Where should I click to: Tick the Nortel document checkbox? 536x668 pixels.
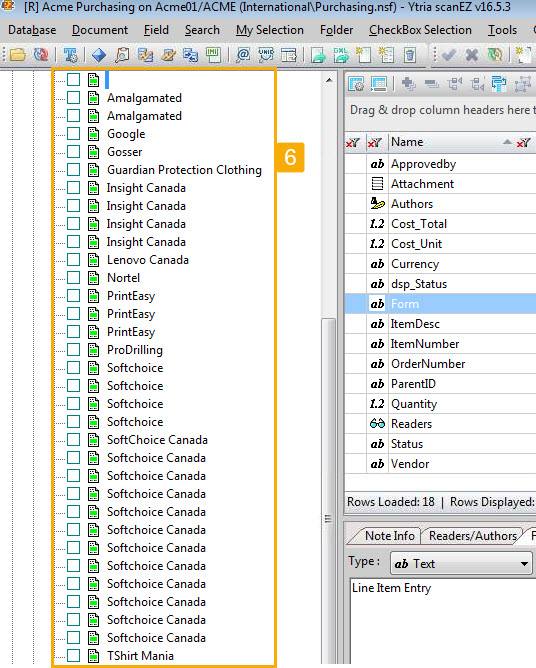(73, 277)
